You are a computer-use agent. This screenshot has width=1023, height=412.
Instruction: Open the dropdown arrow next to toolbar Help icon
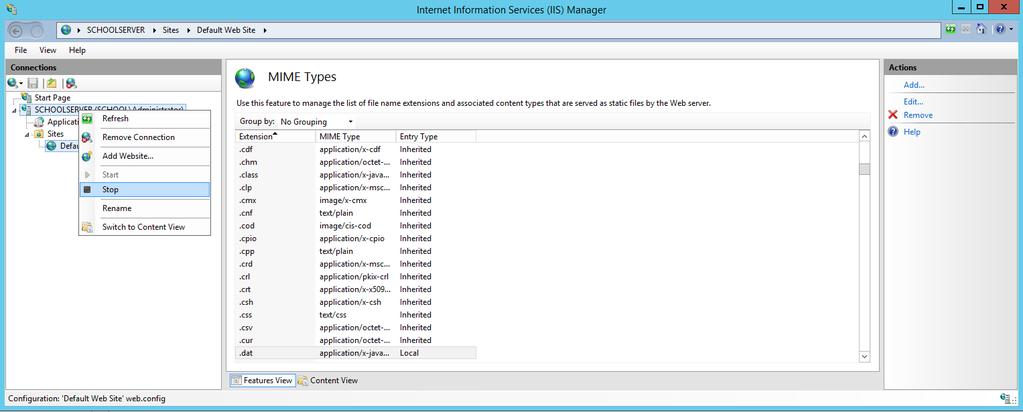[x=1009, y=30]
